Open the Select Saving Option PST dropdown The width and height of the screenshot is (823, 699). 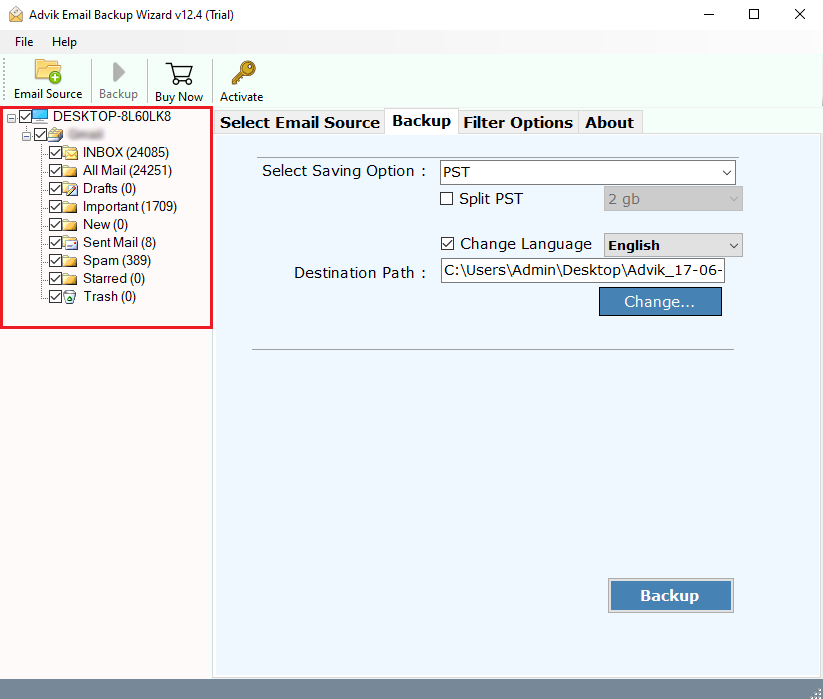[x=587, y=172]
